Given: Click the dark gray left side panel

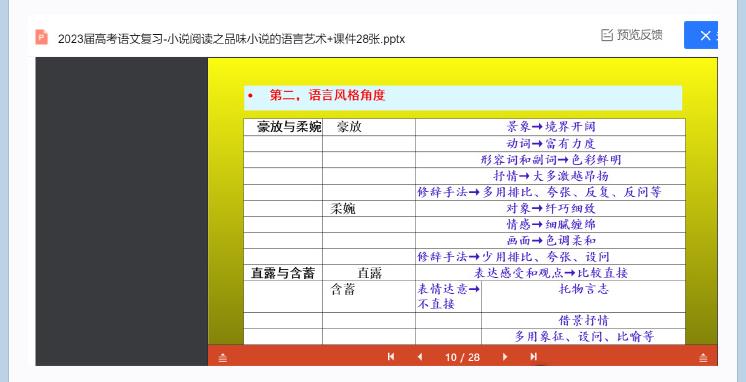Looking at the screenshot, I should 122,211.
